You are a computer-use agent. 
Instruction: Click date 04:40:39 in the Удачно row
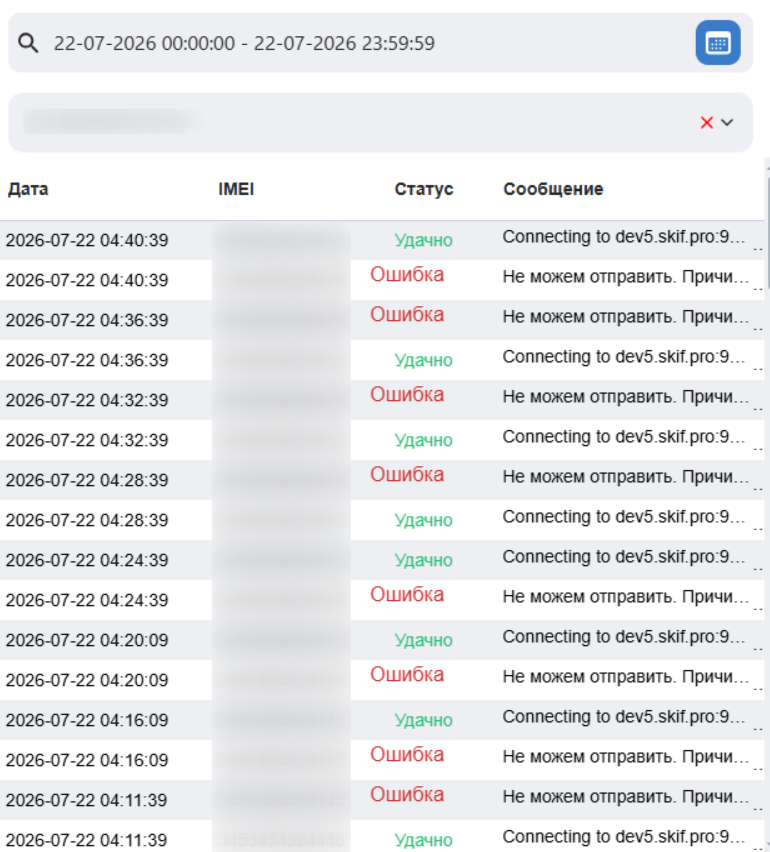tap(87, 240)
